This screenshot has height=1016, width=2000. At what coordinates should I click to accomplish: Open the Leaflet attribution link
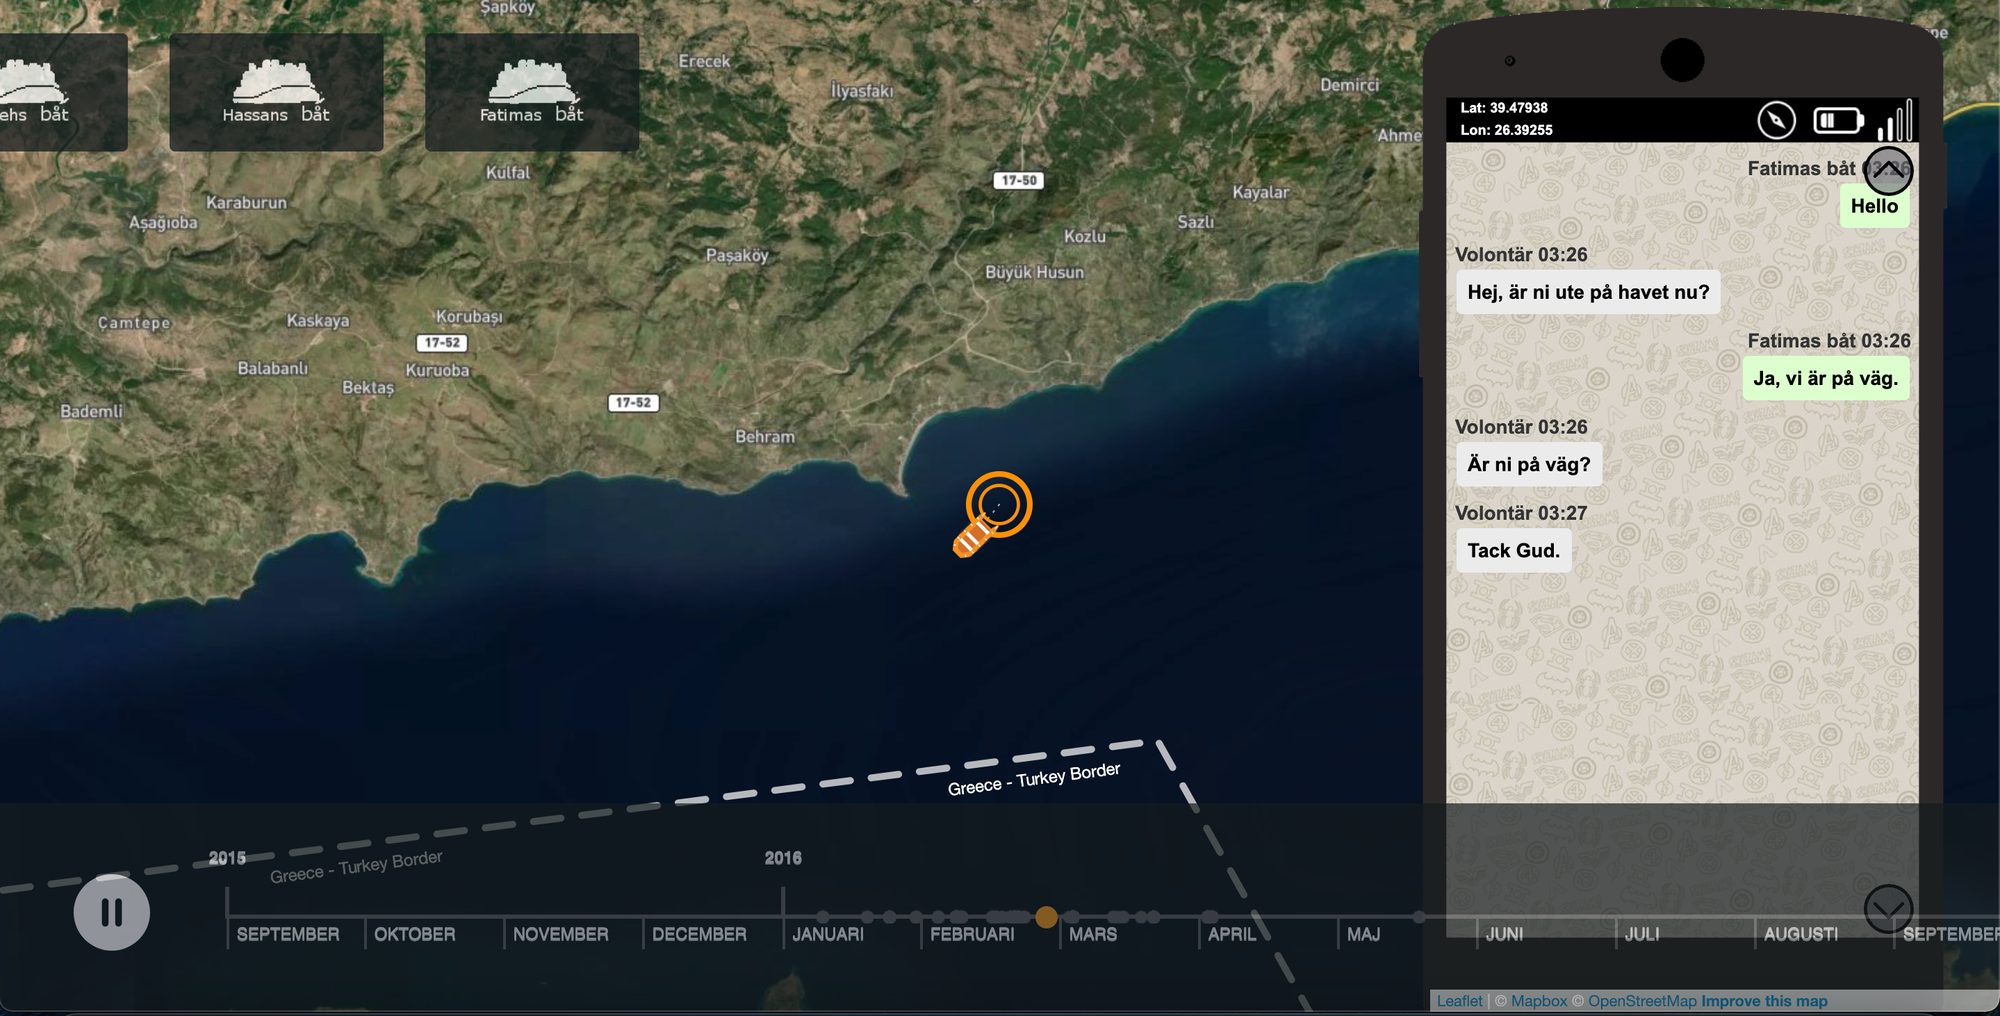pos(1459,1001)
